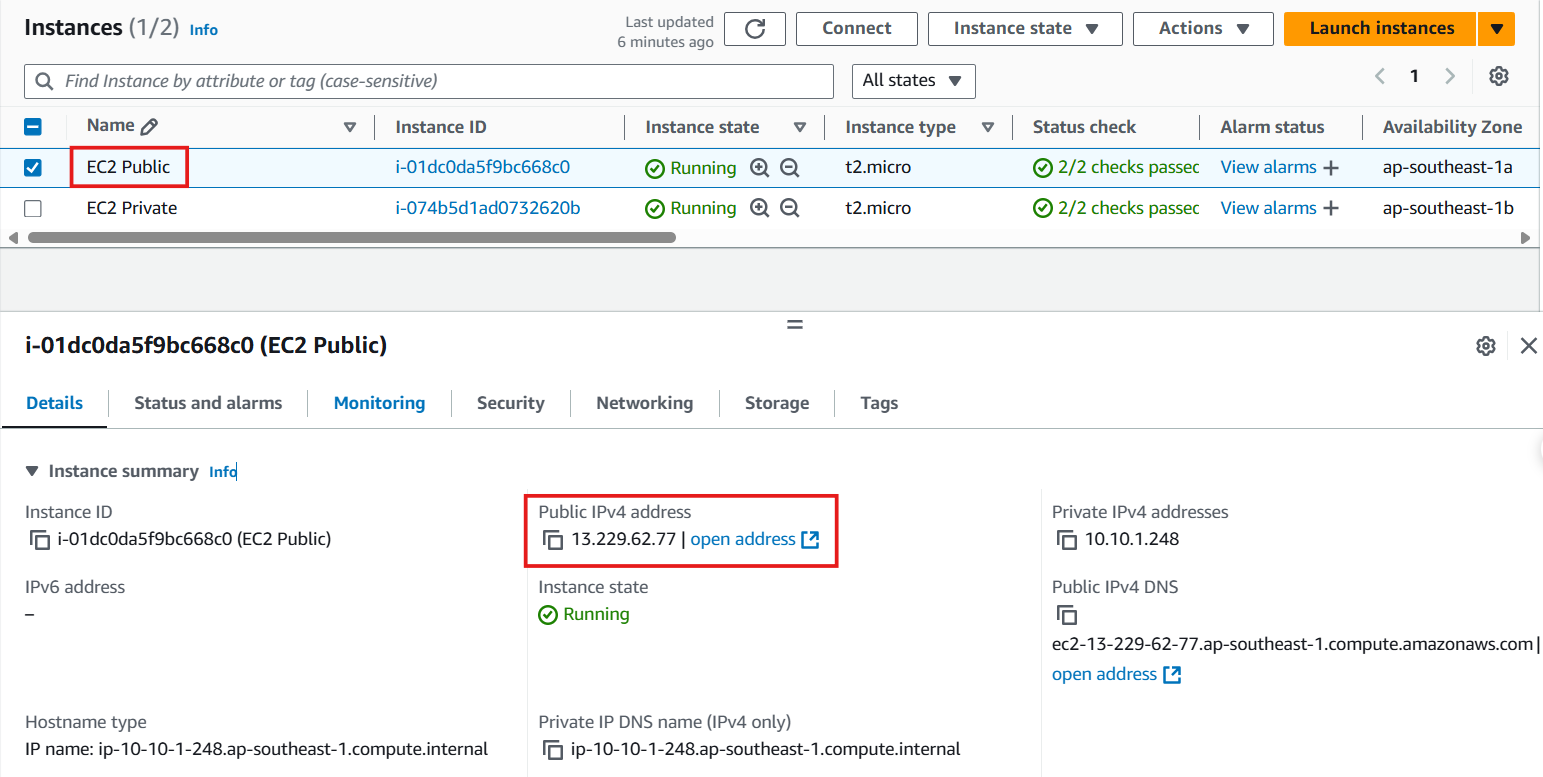This screenshot has width=1543, height=777.
Task: Click search magnifier icon in filter box
Action: click(x=44, y=81)
